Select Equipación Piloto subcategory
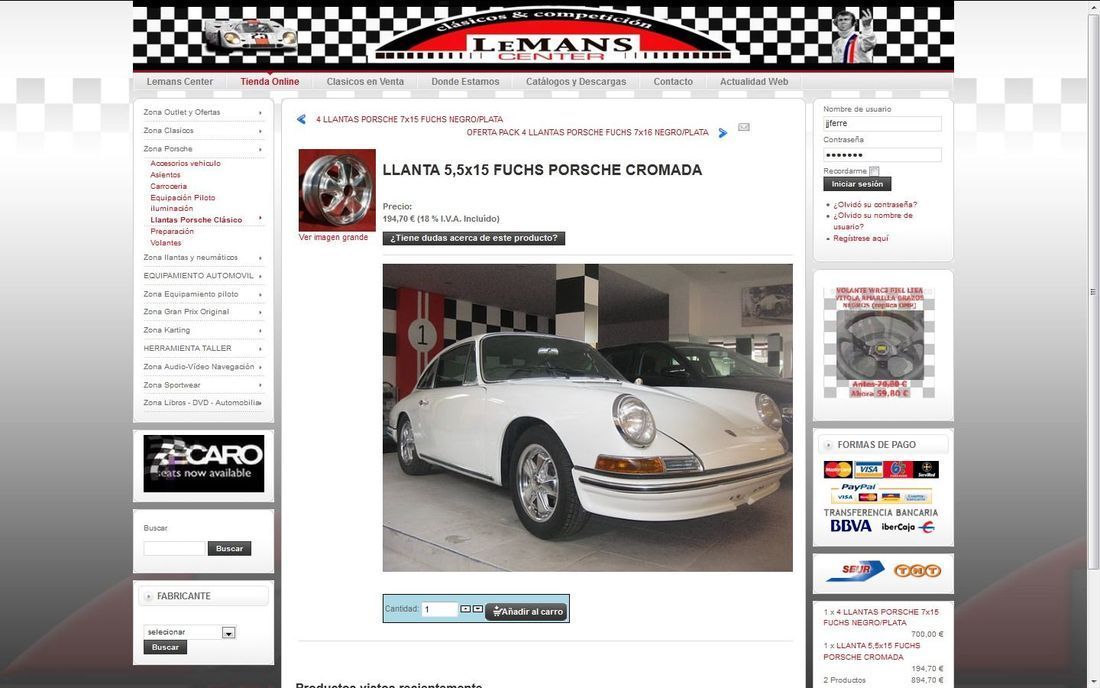This screenshot has width=1100, height=688. point(182,198)
